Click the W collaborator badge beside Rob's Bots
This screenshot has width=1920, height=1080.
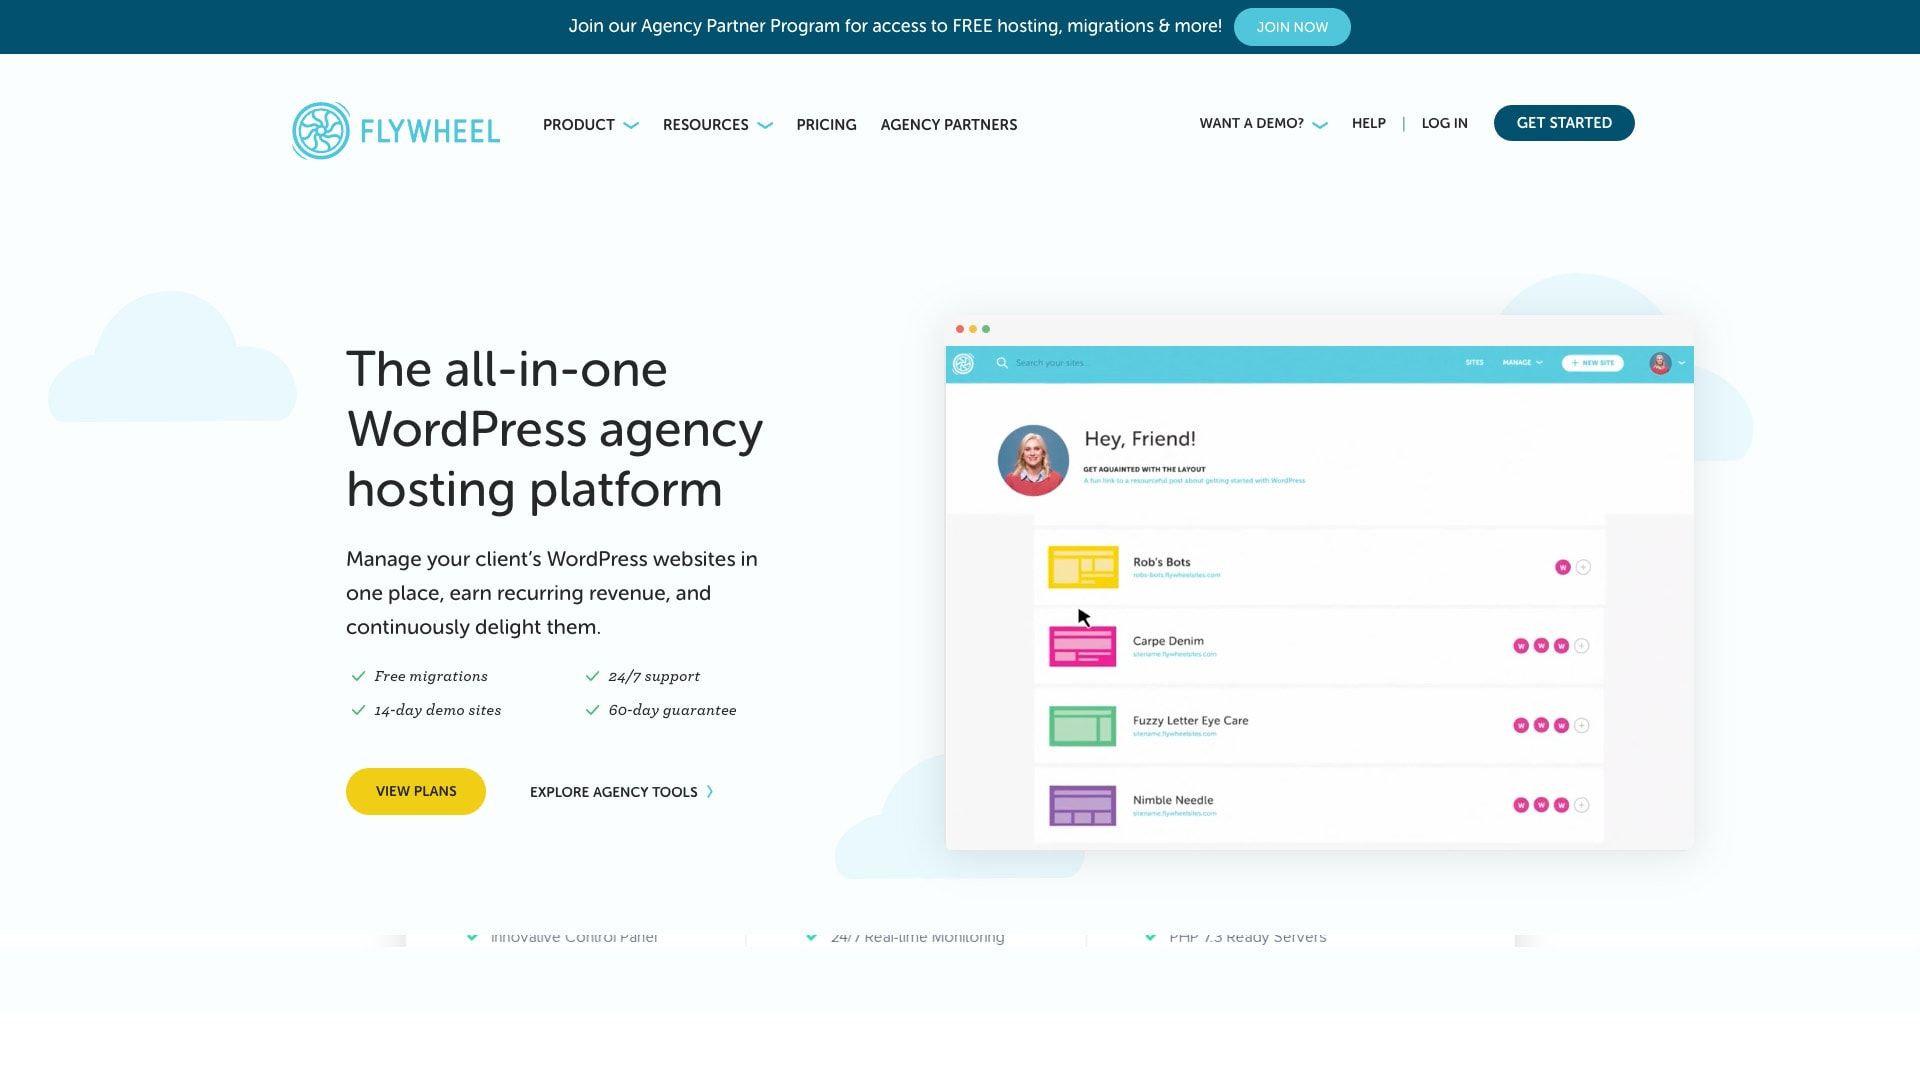[1563, 566]
